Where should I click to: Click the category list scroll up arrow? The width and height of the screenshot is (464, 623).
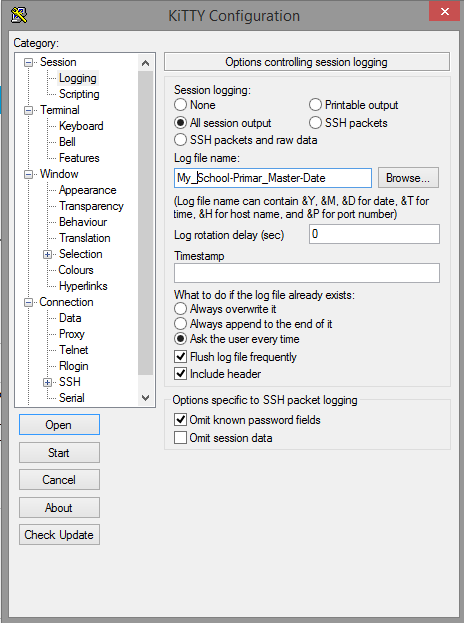click(x=145, y=63)
